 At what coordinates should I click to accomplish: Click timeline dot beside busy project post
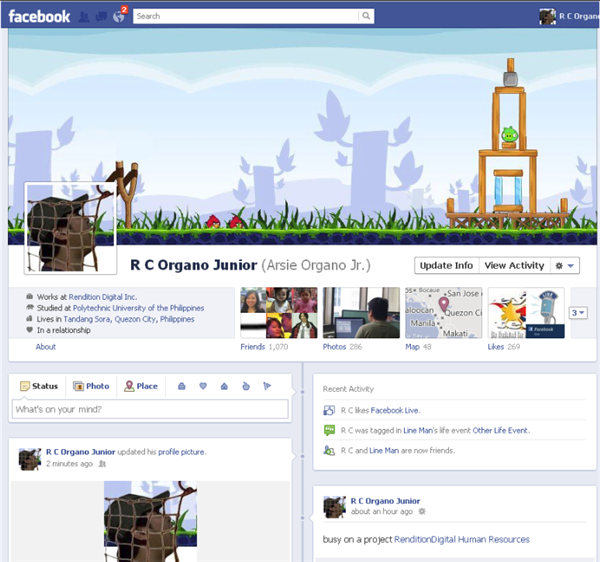(302, 518)
